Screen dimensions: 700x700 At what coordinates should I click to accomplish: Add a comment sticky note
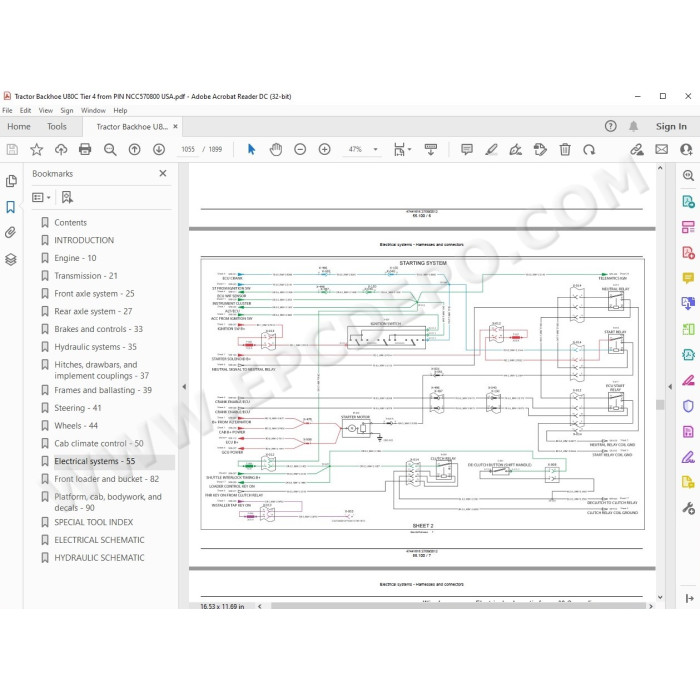pos(467,150)
